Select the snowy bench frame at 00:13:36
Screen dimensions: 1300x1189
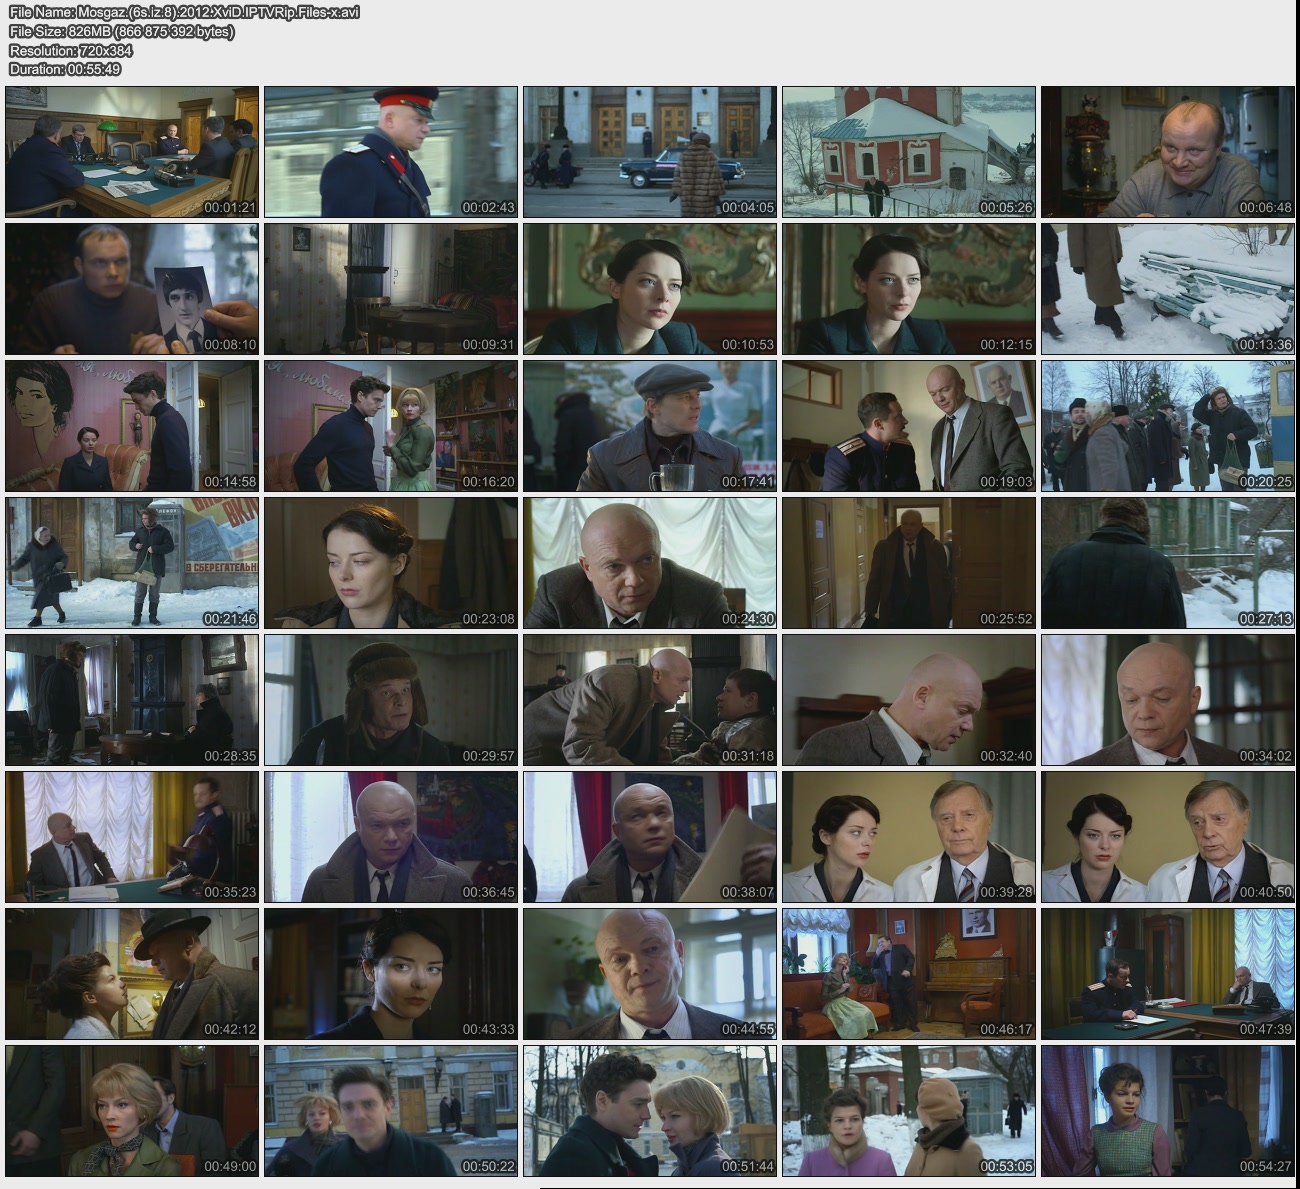tap(1167, 289)
